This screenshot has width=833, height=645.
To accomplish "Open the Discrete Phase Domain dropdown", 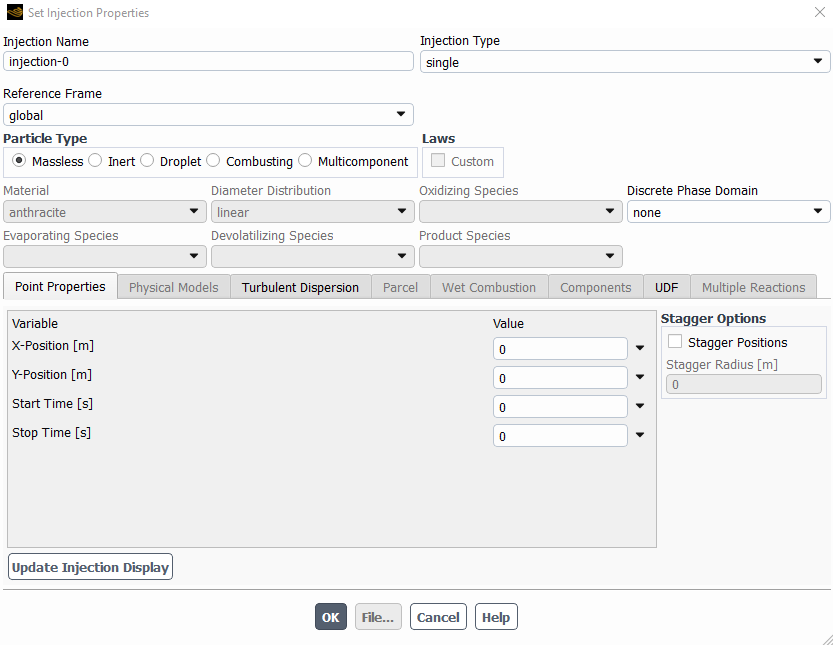I will [728, 212].
